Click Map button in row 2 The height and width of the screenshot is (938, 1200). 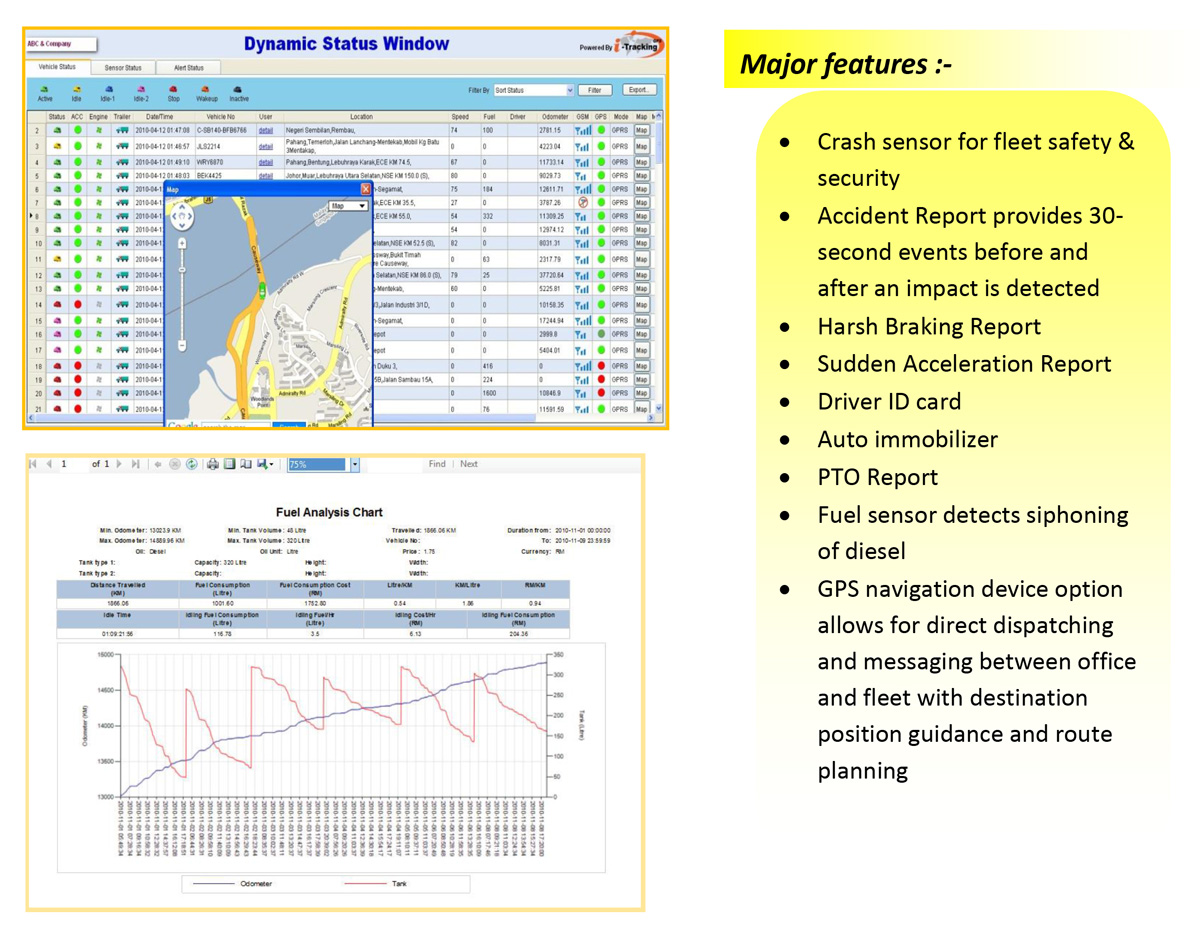[642, 130]
